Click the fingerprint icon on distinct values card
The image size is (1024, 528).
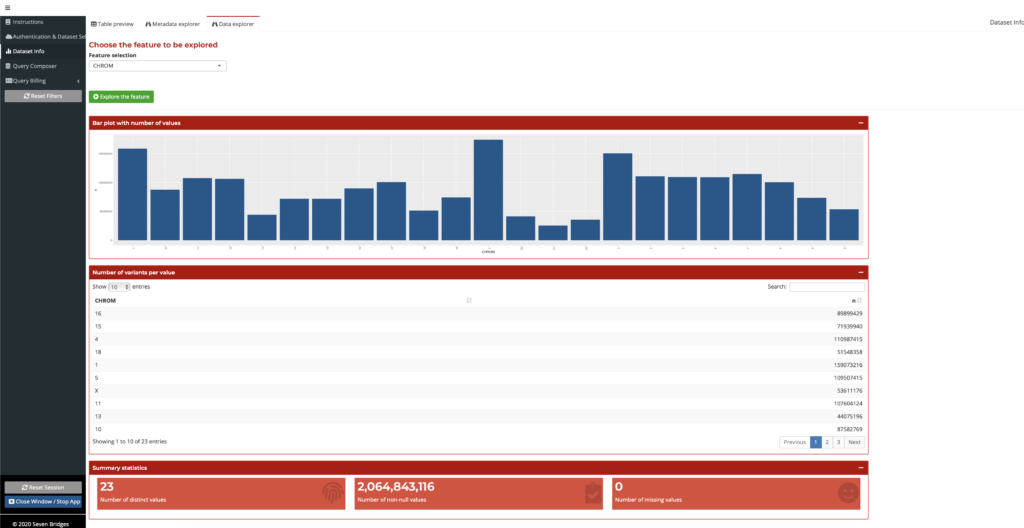point(333,492)
